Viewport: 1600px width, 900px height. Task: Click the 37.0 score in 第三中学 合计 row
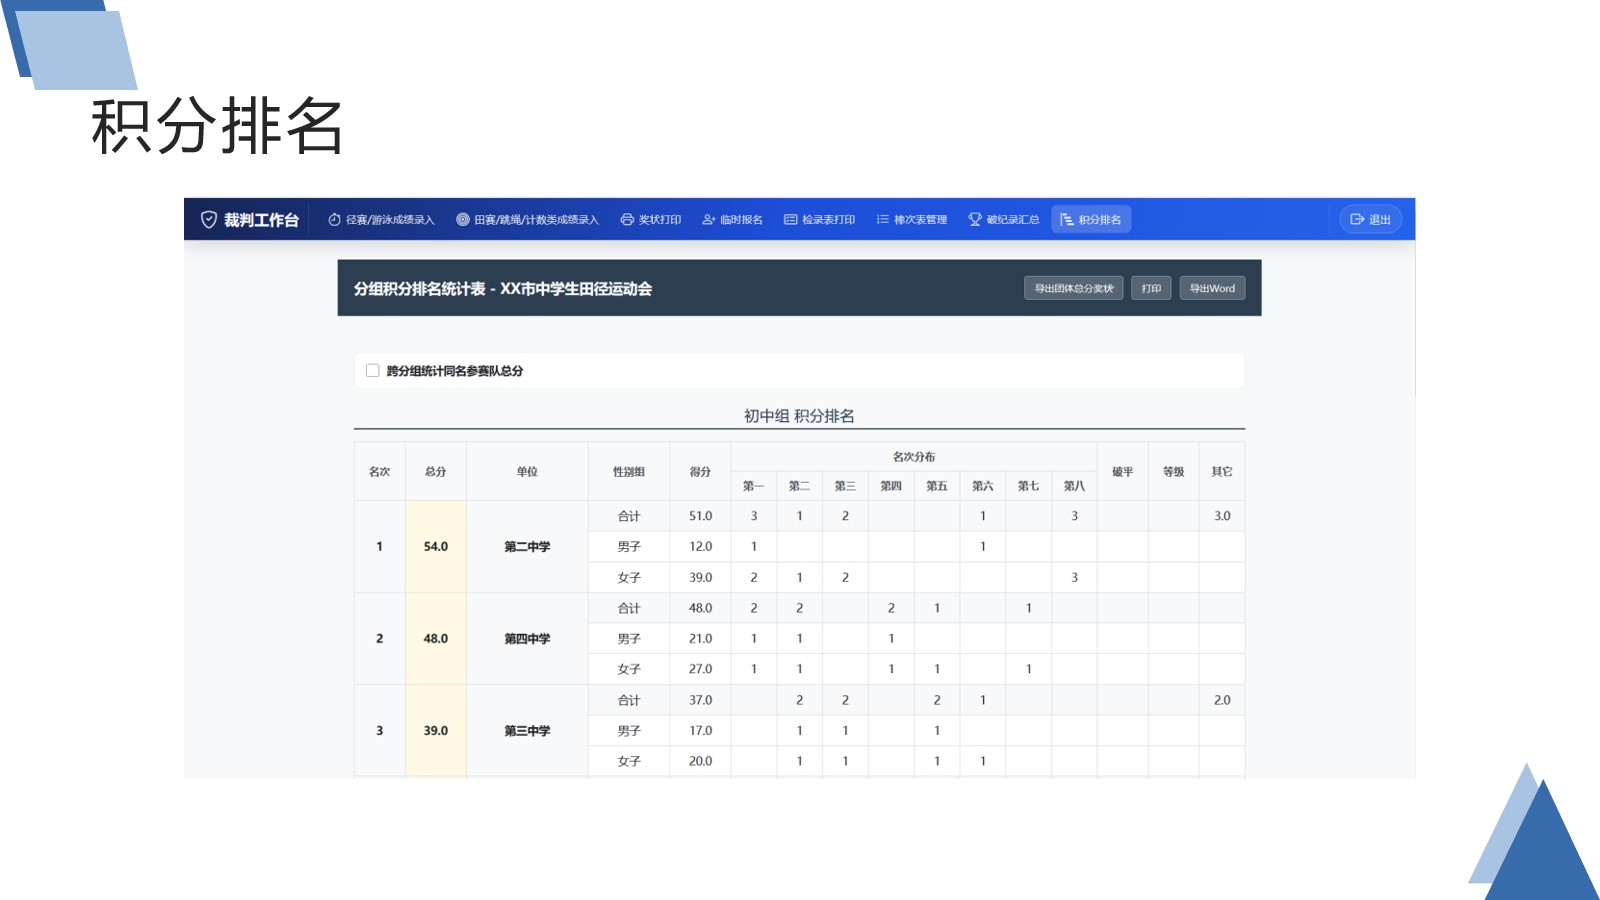[x=700, y=700]
